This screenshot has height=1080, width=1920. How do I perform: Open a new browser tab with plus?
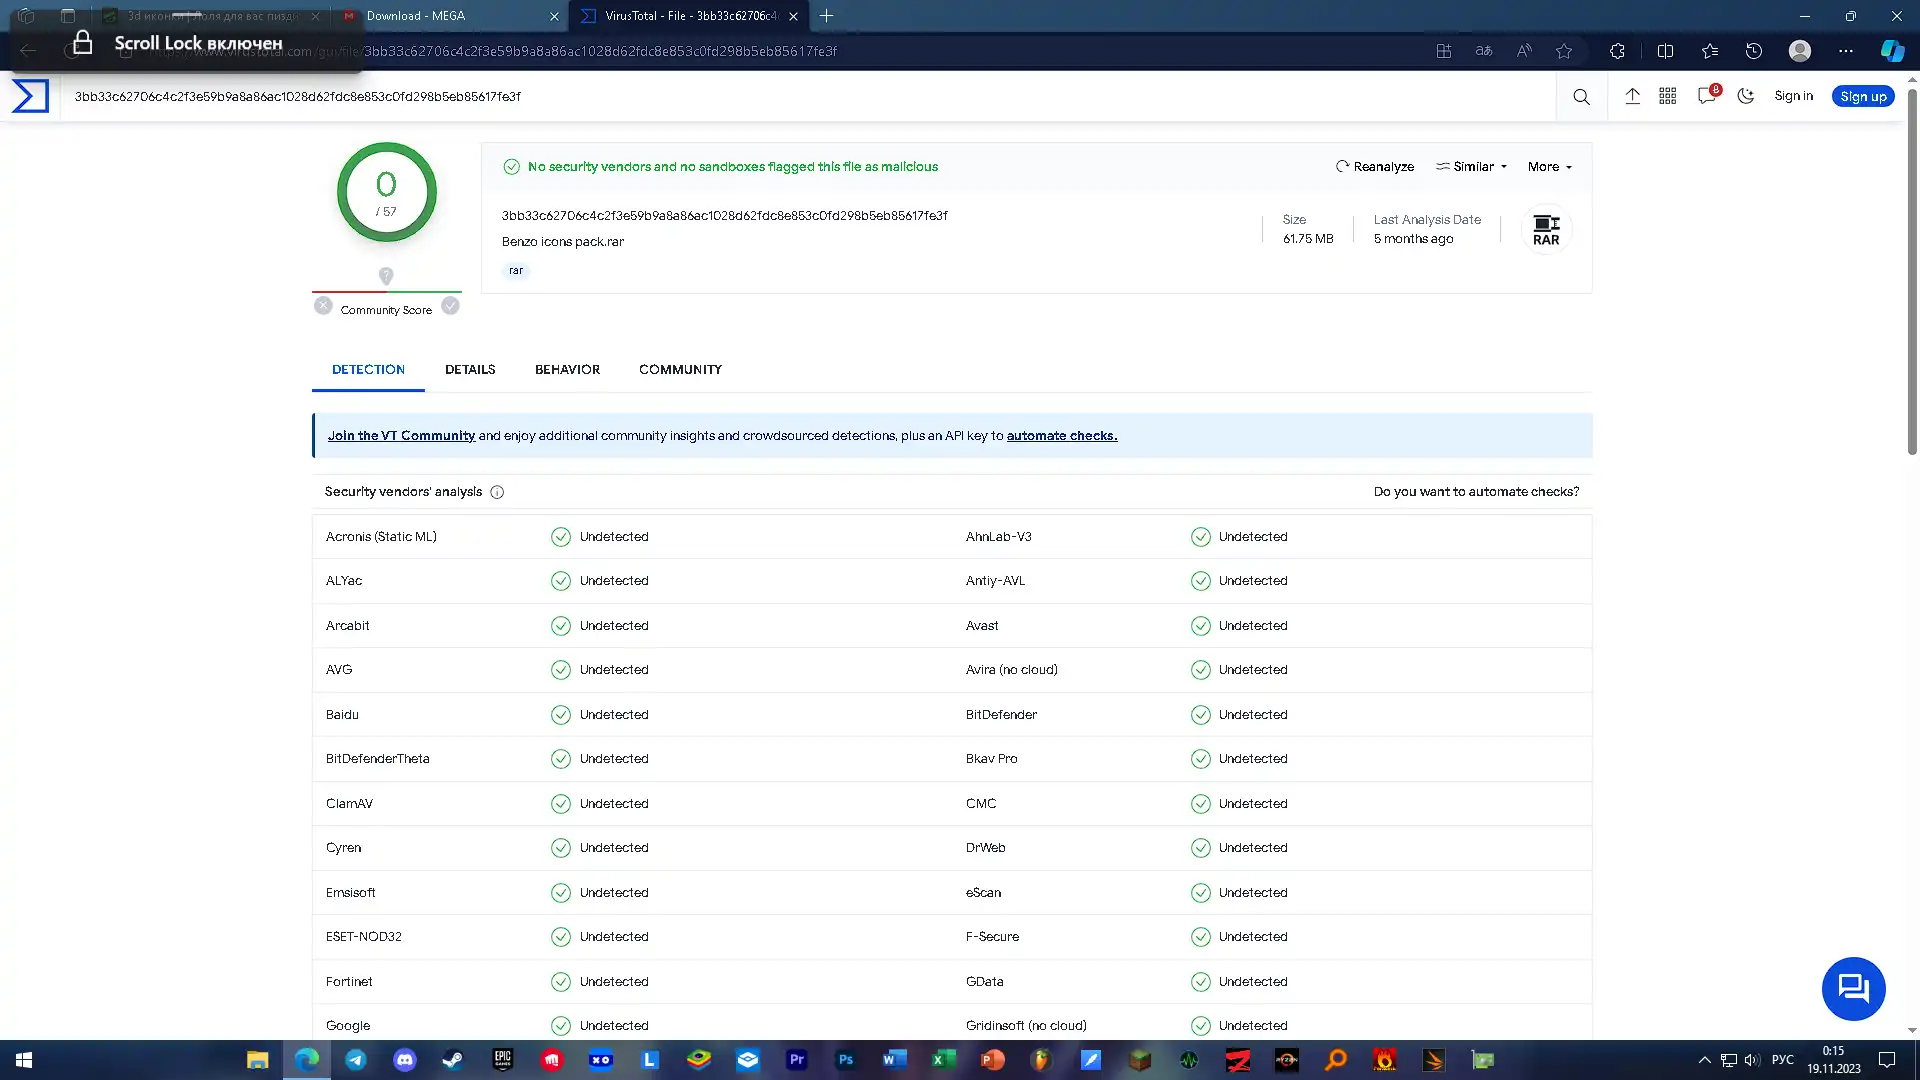click(x=826, y=16)
